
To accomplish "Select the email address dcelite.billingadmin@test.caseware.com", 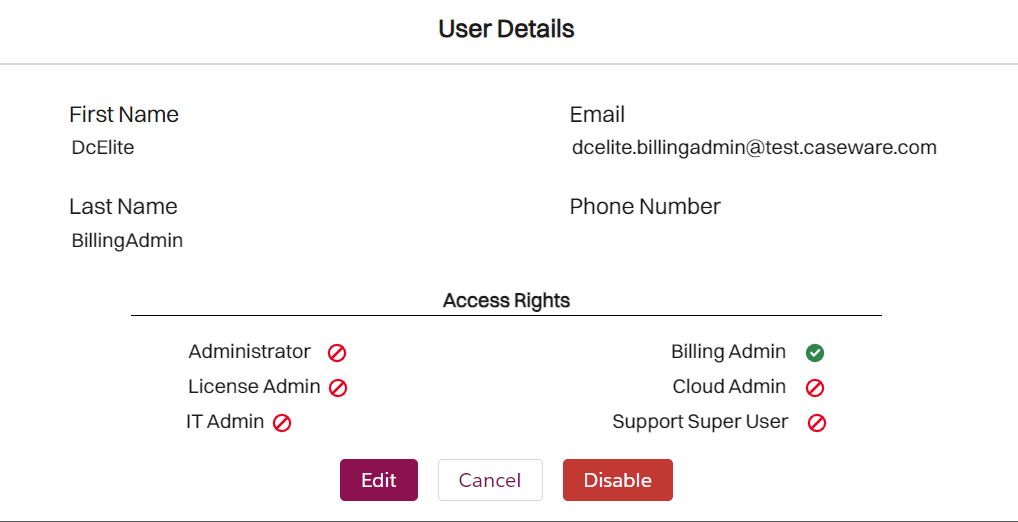I will (x=754, y=148).
